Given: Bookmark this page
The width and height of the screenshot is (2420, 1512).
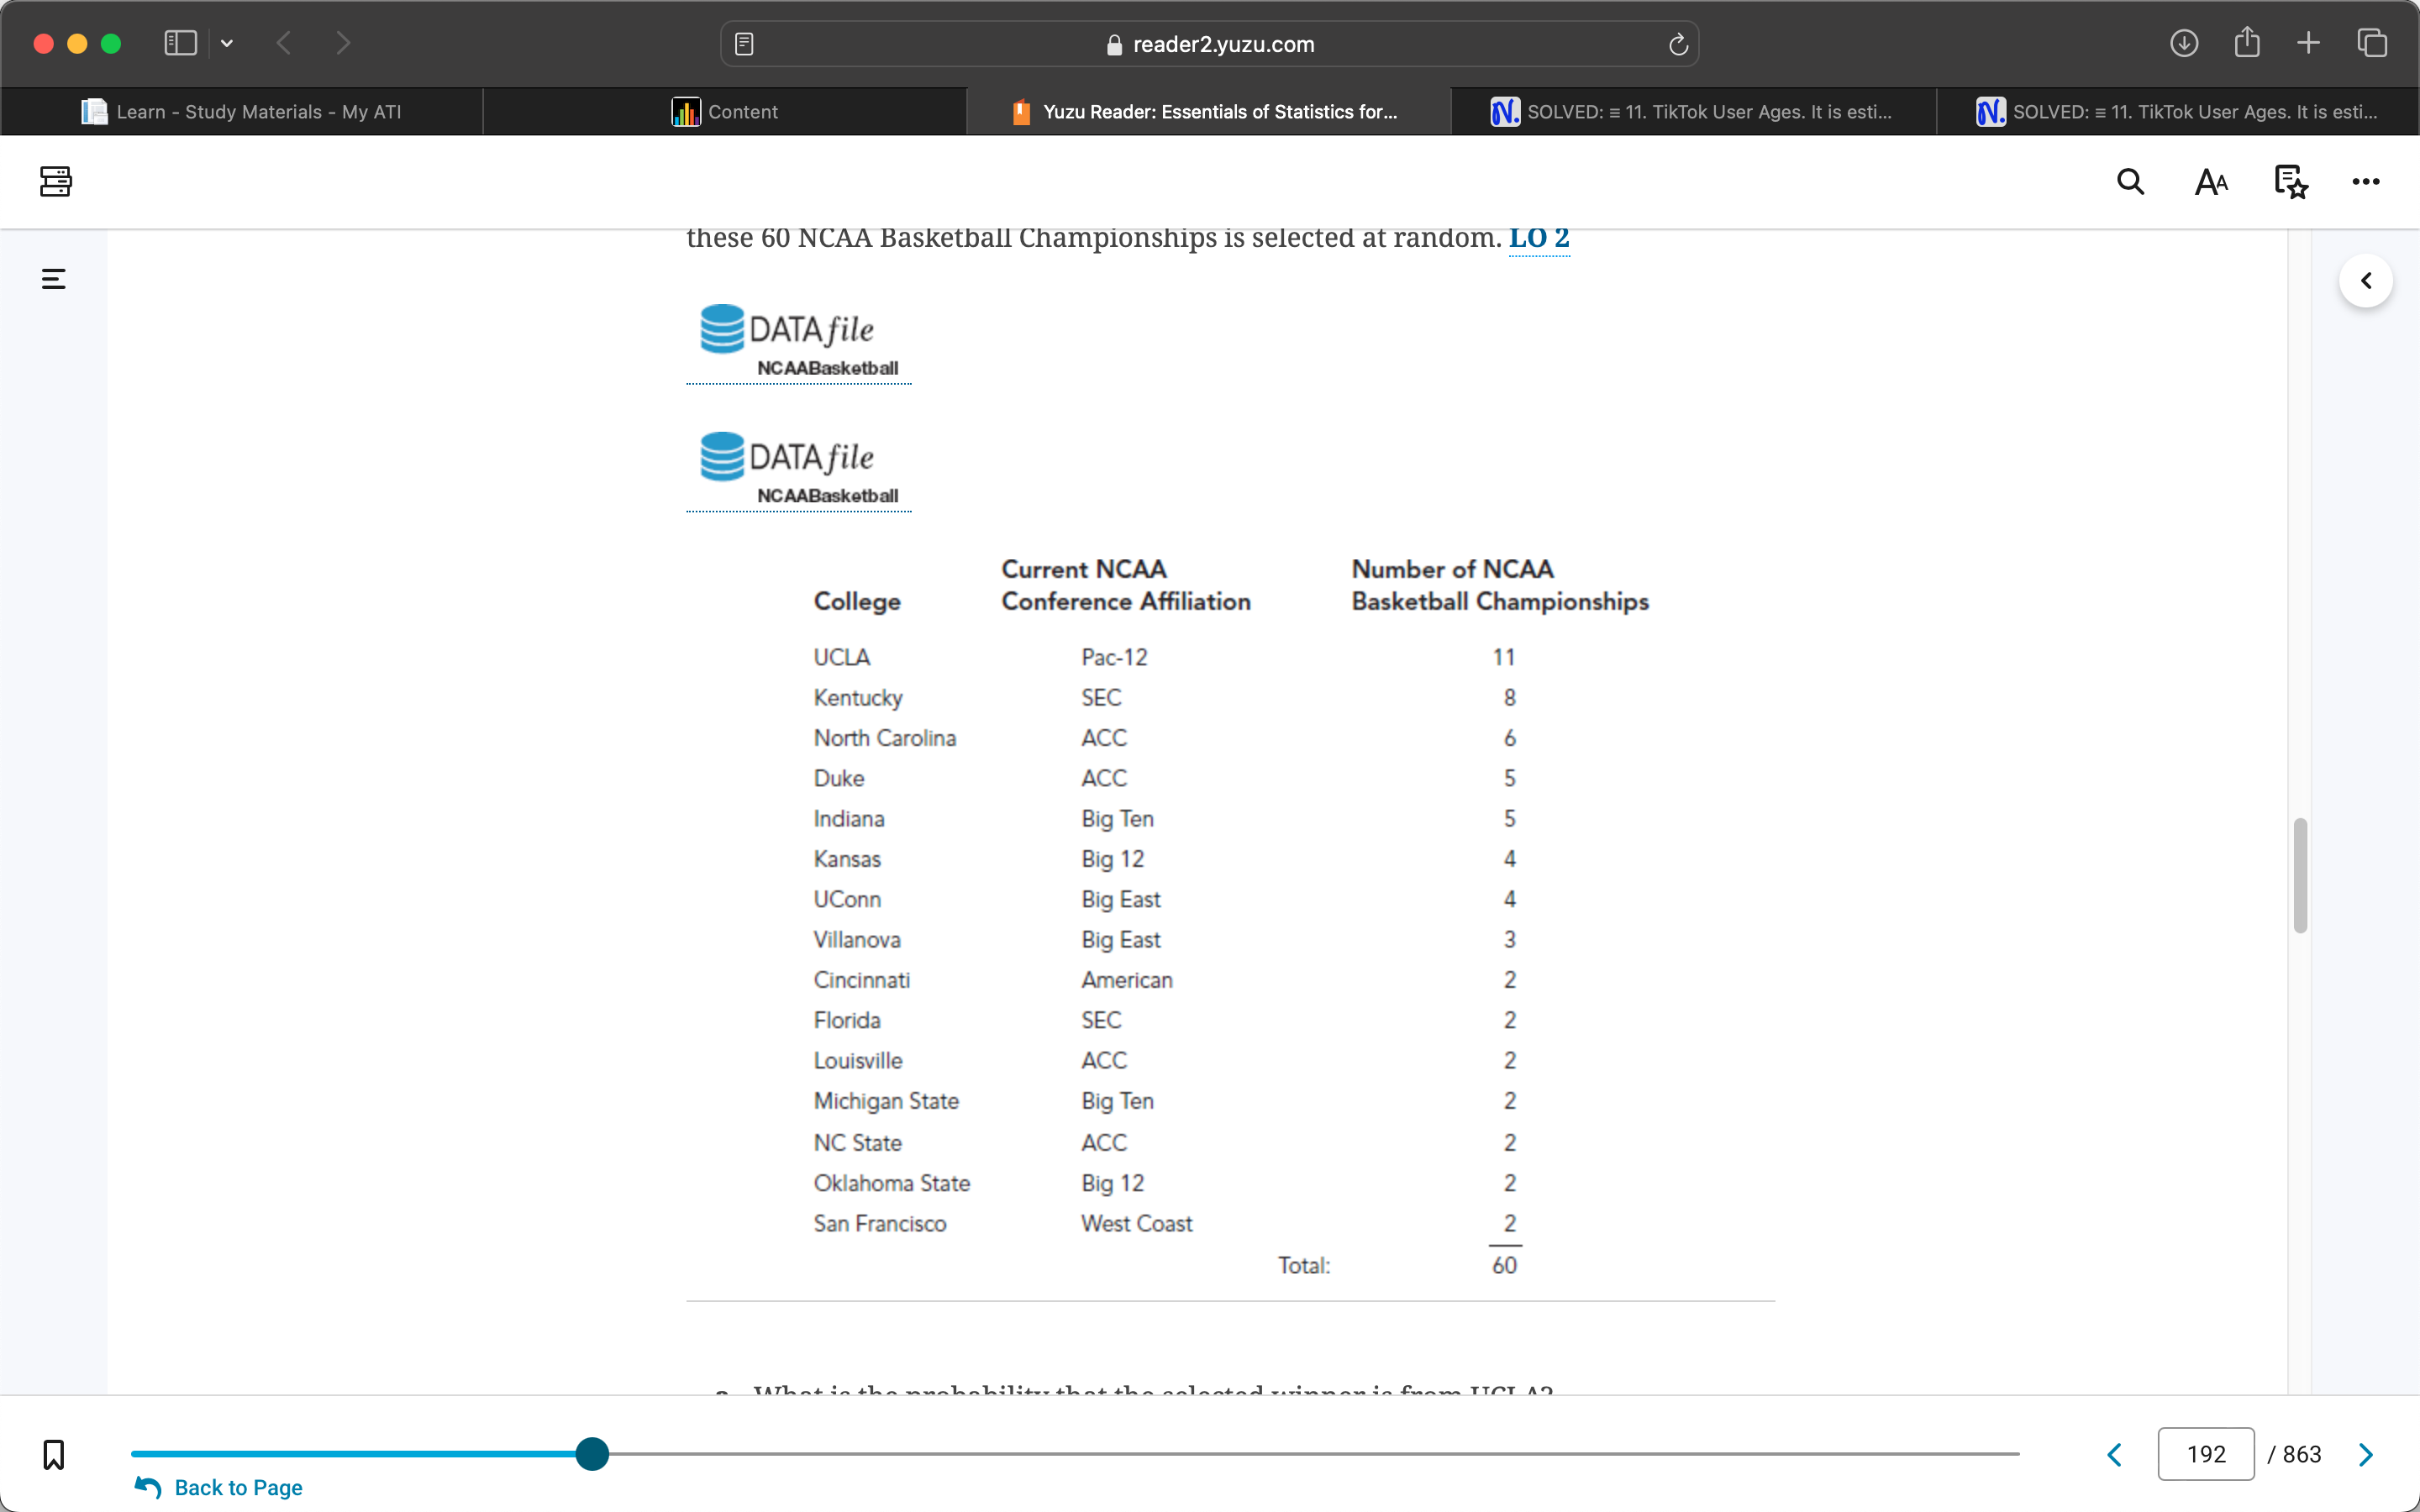Looking at the screenshot, I should [54, 1454].
